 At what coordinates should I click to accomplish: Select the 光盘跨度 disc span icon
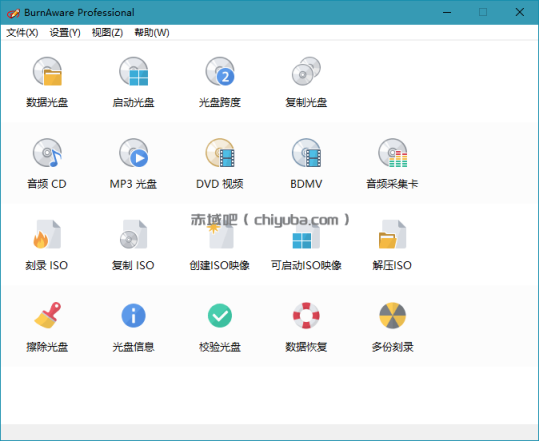[220, 71]
